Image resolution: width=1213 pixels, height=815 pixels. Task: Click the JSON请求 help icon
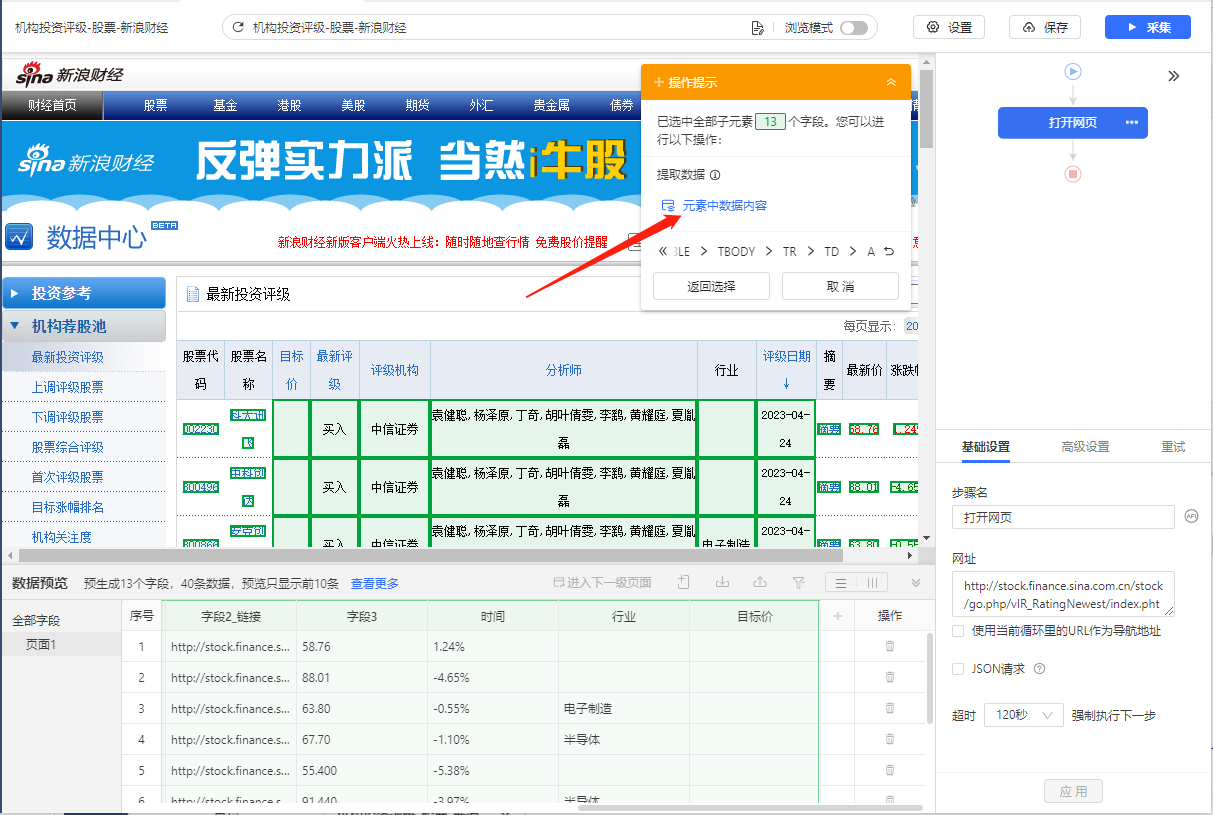point(1039,669)
